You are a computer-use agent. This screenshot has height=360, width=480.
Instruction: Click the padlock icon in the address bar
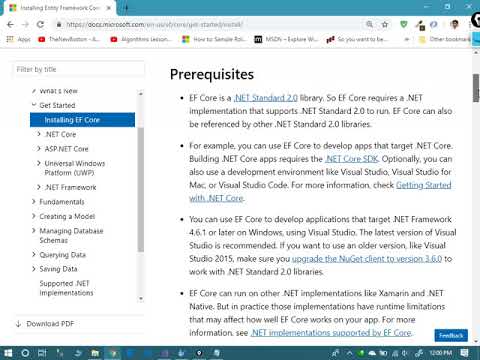click(x=59, y=24)
